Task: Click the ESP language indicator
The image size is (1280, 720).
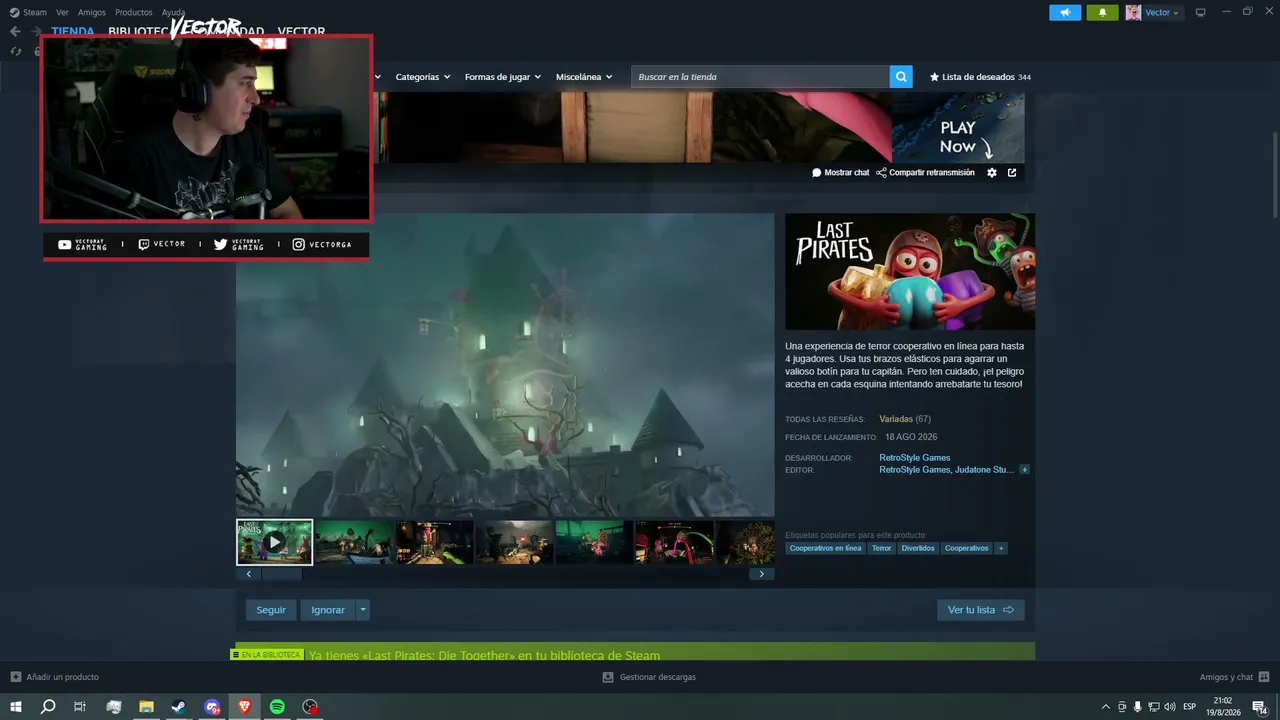Action: click(x=1190, y=707)
